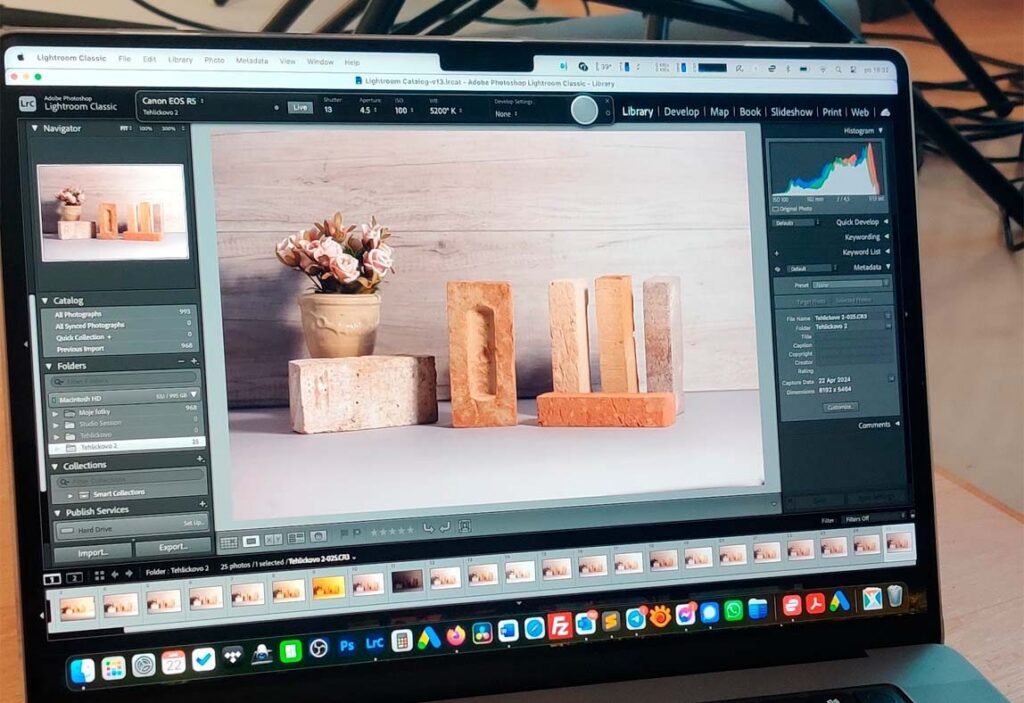Open the Book module

pos(750,112)
